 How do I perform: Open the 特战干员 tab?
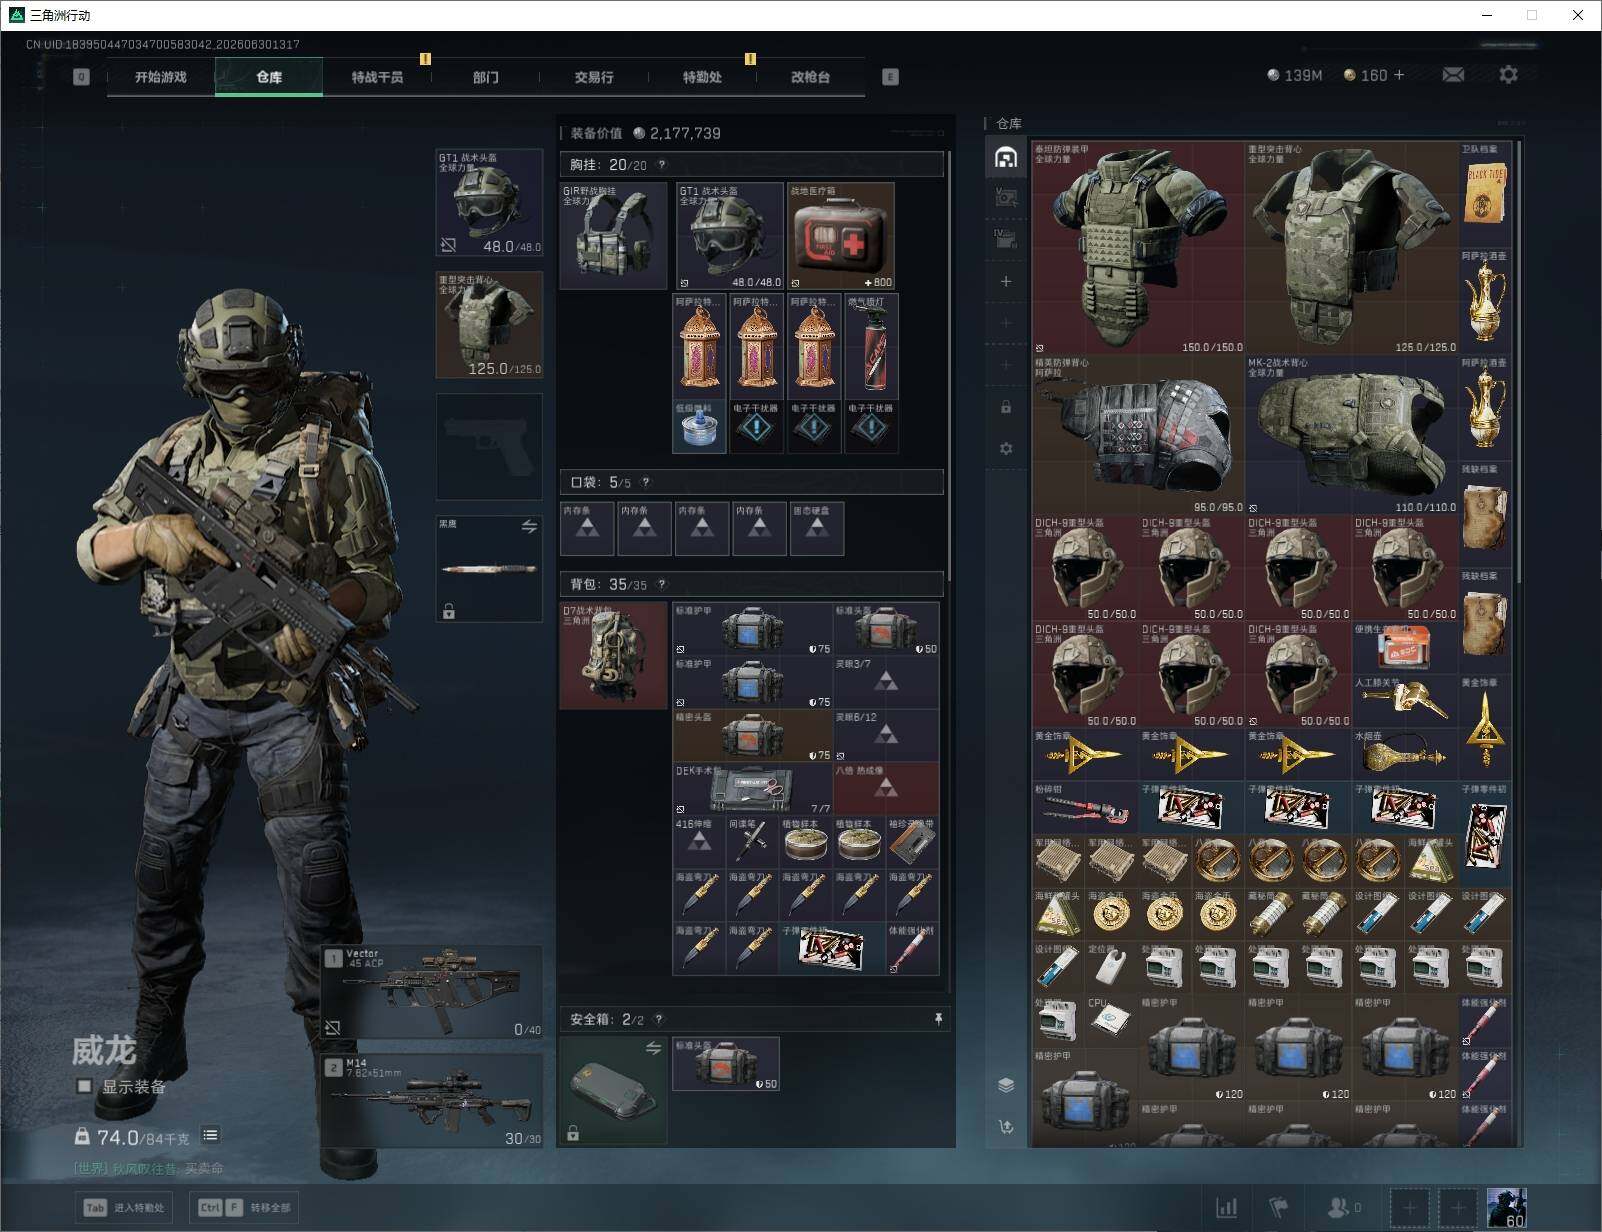click(377, 77)
